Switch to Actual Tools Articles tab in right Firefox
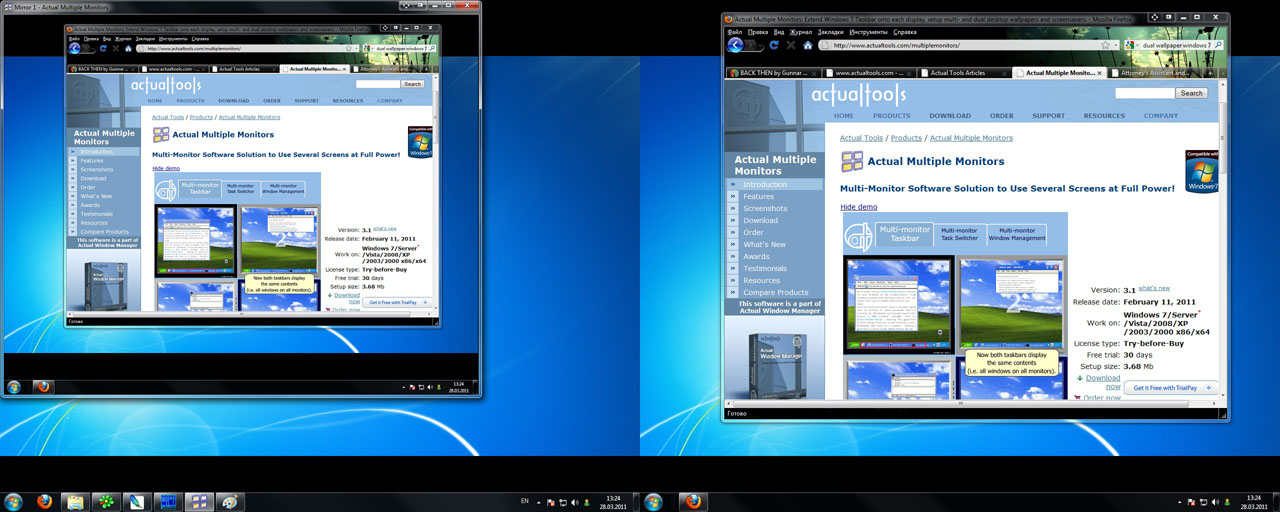The width and height of the screenshot is (1280, 512). tap(965, 73)
